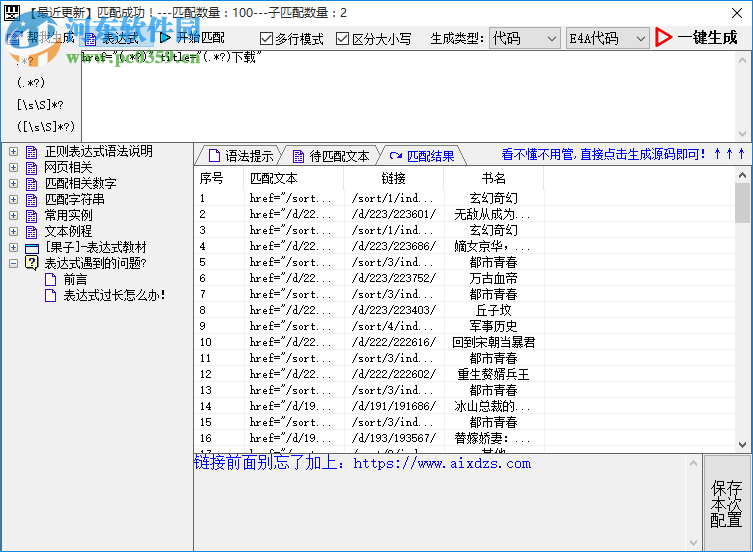The height and width of the screenshot is (552, 753).
Task: Expand the [果子]-表达式教材 tree node
Action: [x=13, y=247]
